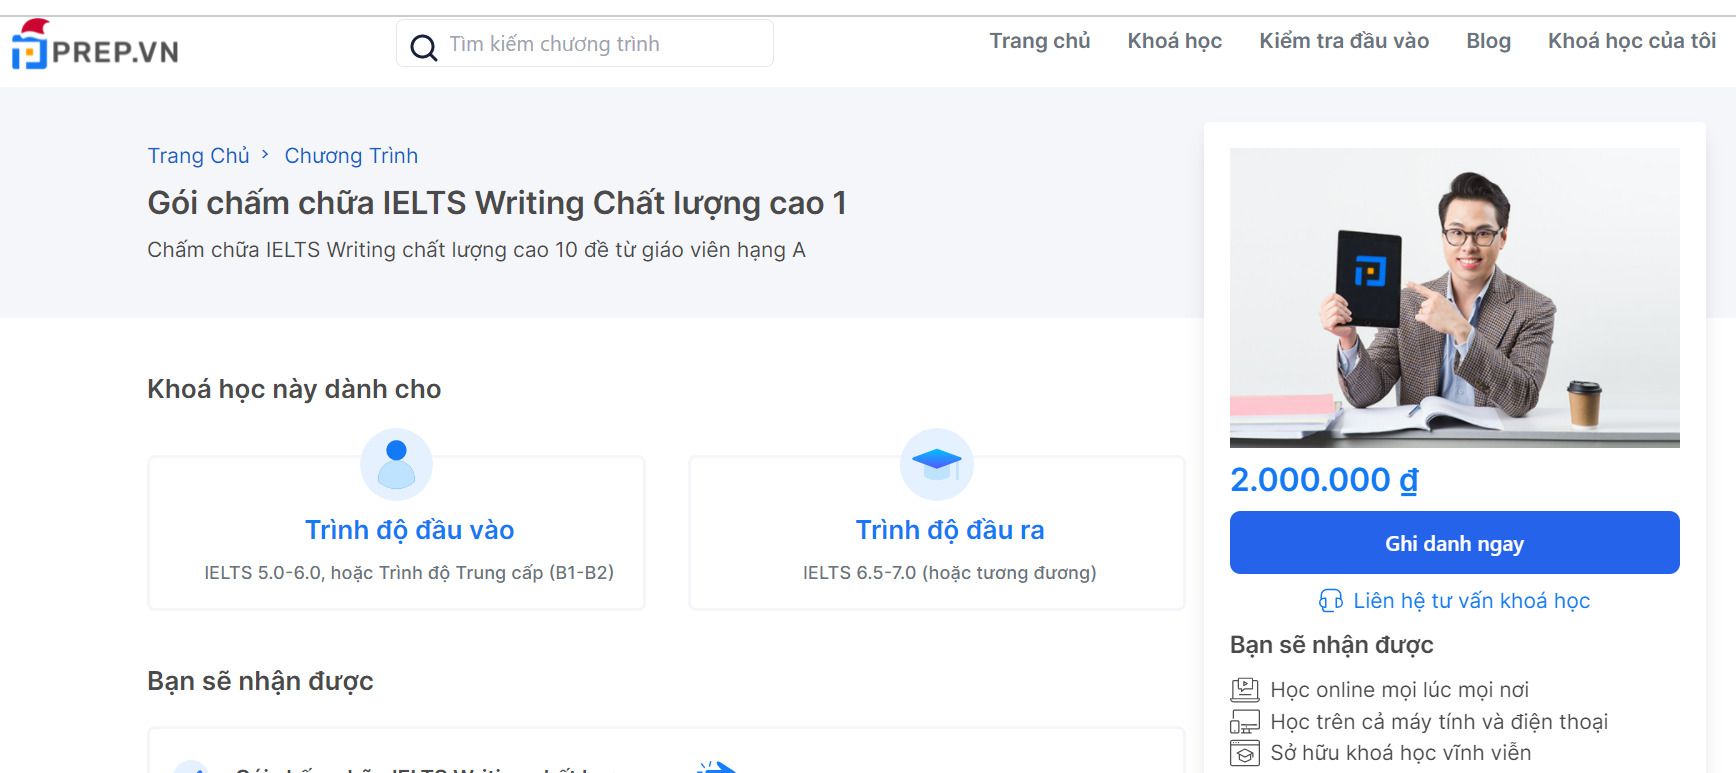Click the Chương Trình breadcrumb link
This screenshot has height=773, width=1736.
pyautogui.click(x=351, y=156)
